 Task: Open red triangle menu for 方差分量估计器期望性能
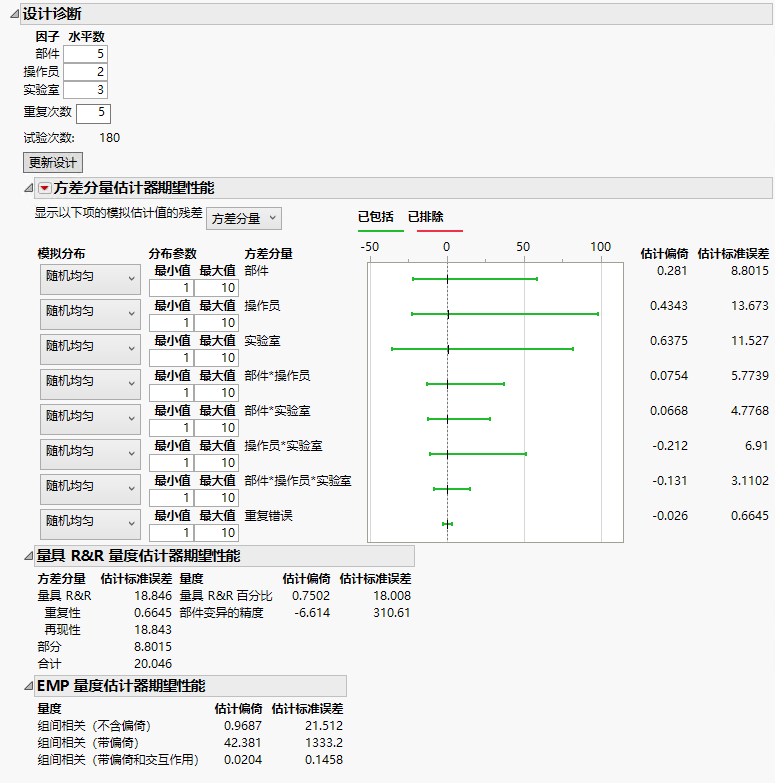tap(44, 188)
